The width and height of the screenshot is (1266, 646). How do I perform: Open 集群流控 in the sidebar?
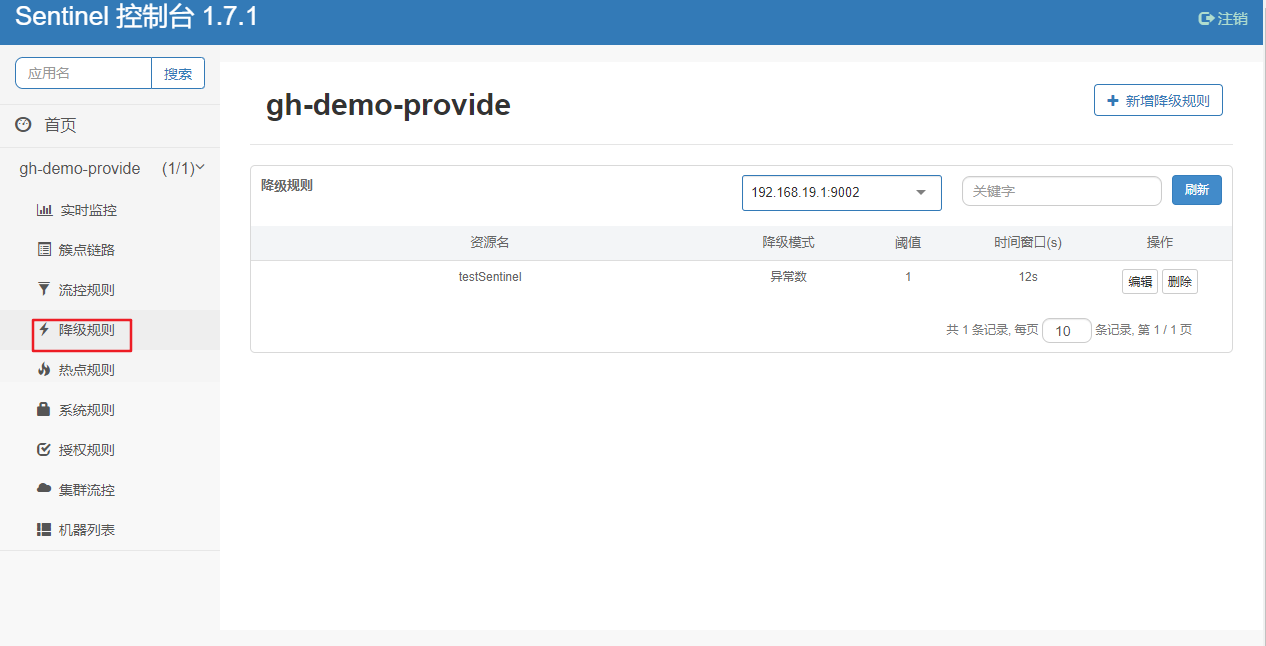click(x=87, y=489)
